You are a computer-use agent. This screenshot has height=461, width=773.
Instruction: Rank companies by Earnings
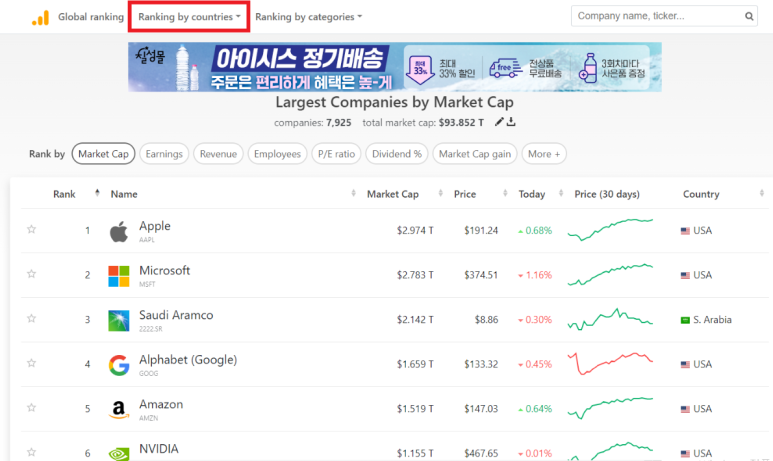click(x=164, y=154)
